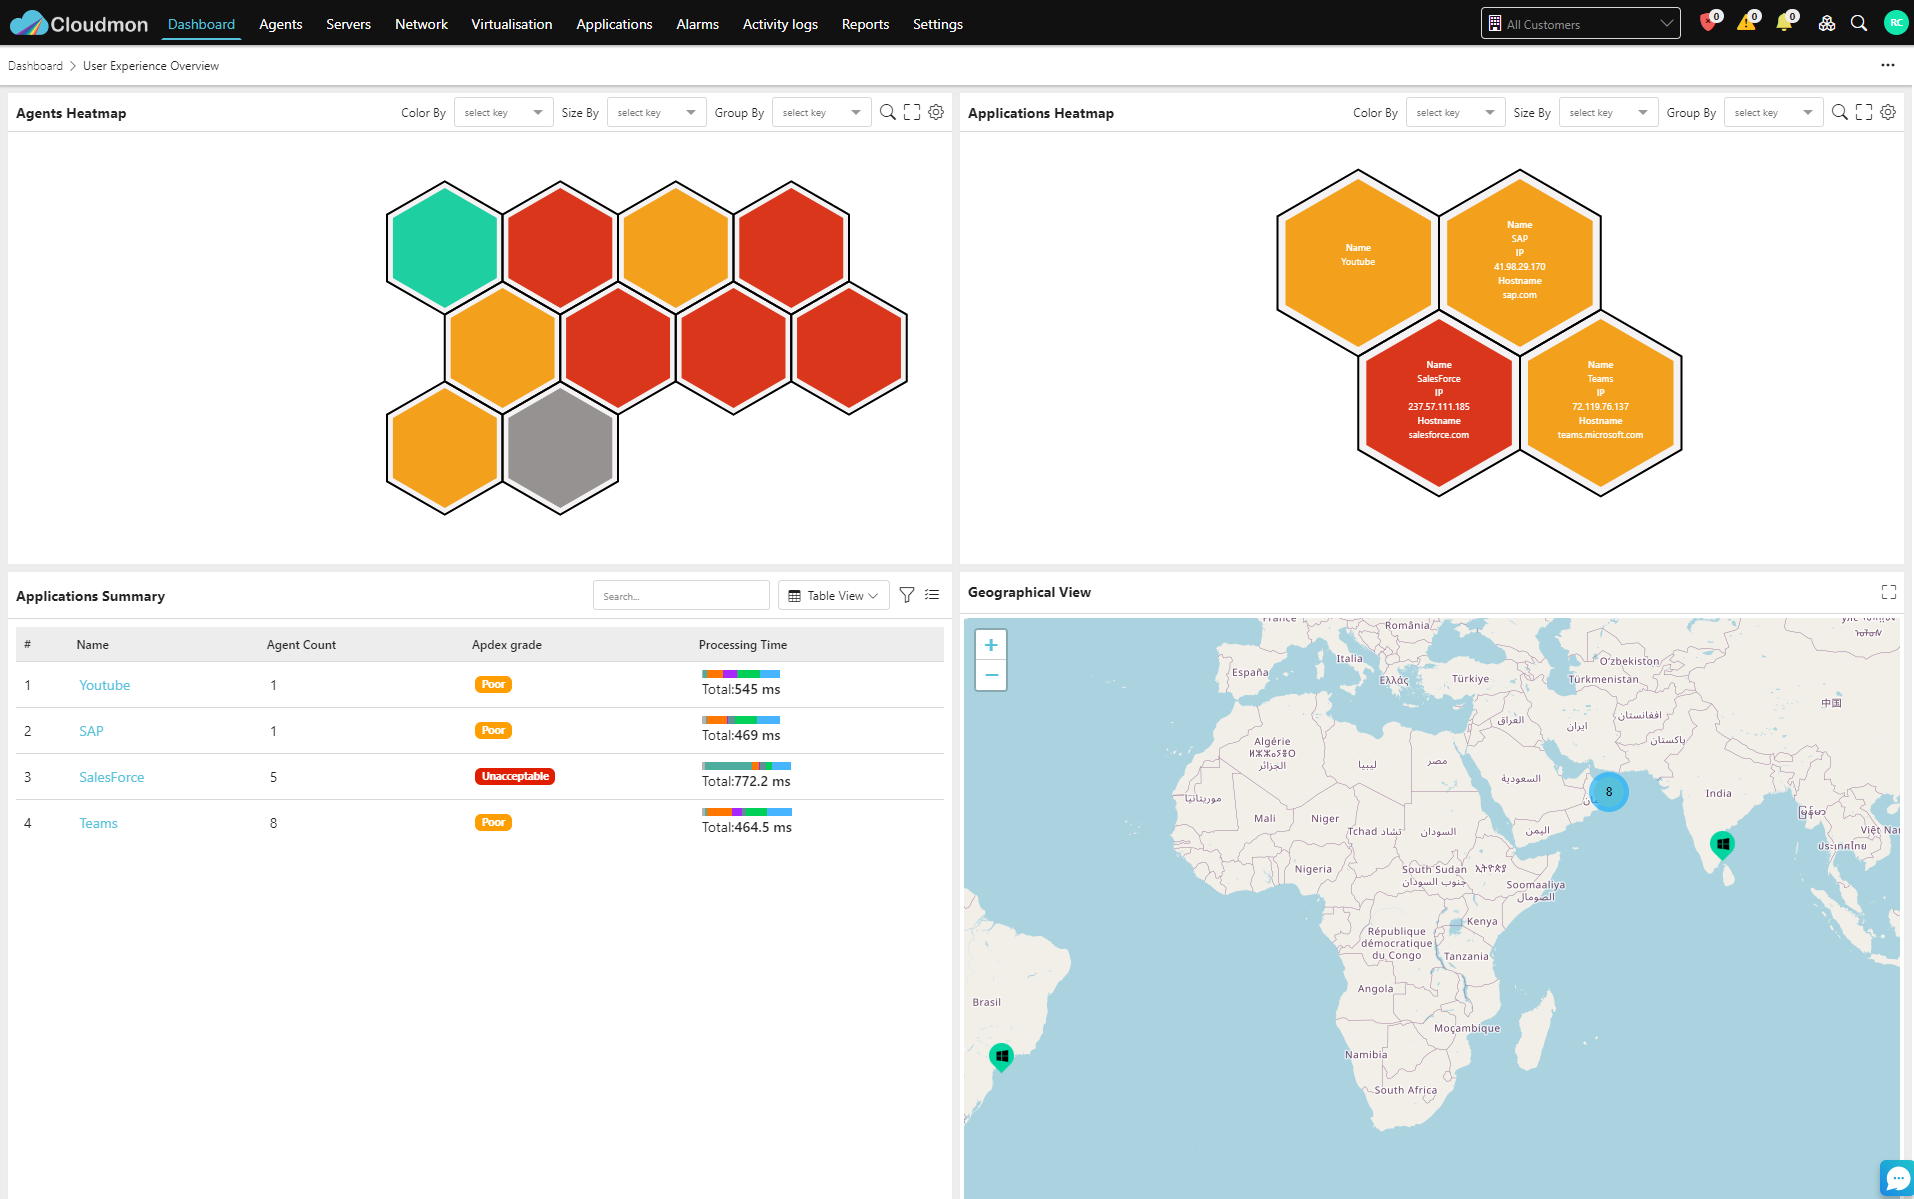
Task: Open the Settings menu
Action: pyautogui.click(x=937, y=24)
